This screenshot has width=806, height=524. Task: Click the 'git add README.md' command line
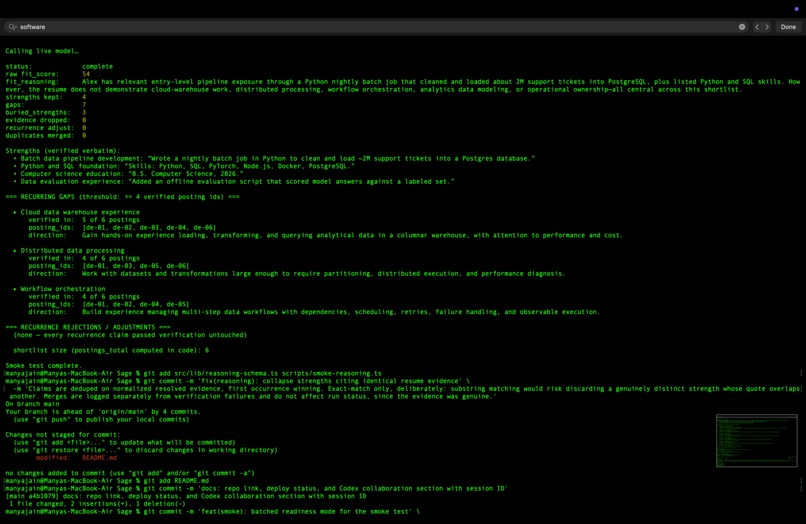107,481
